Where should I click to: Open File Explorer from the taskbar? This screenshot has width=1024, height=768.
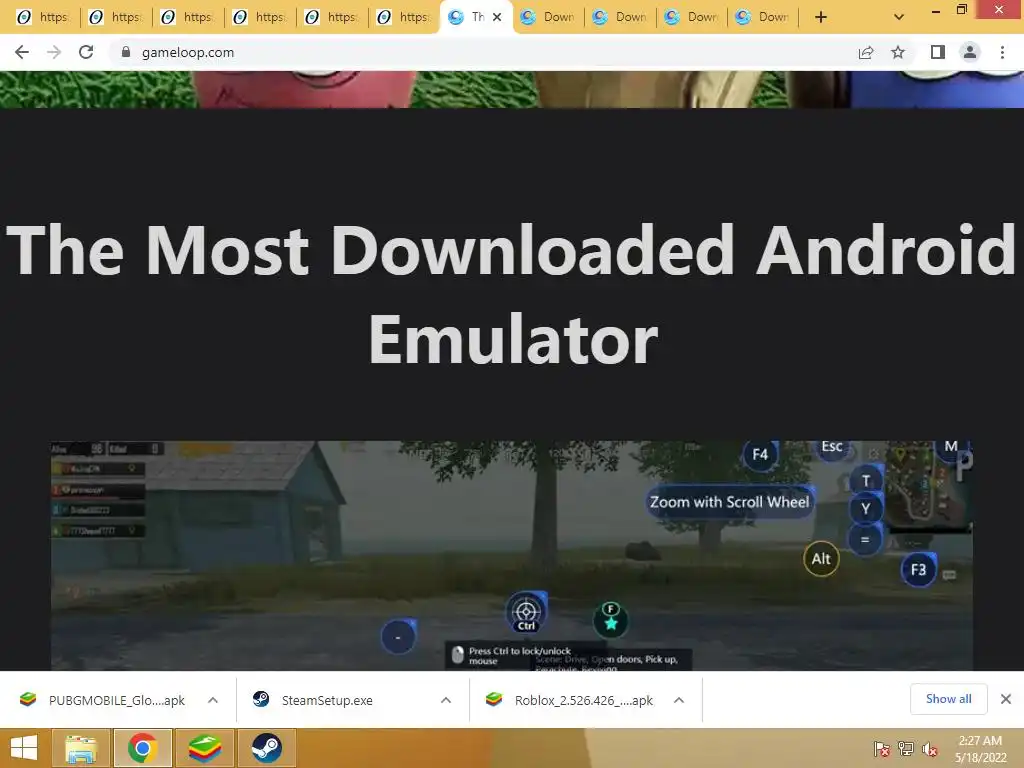81,748
